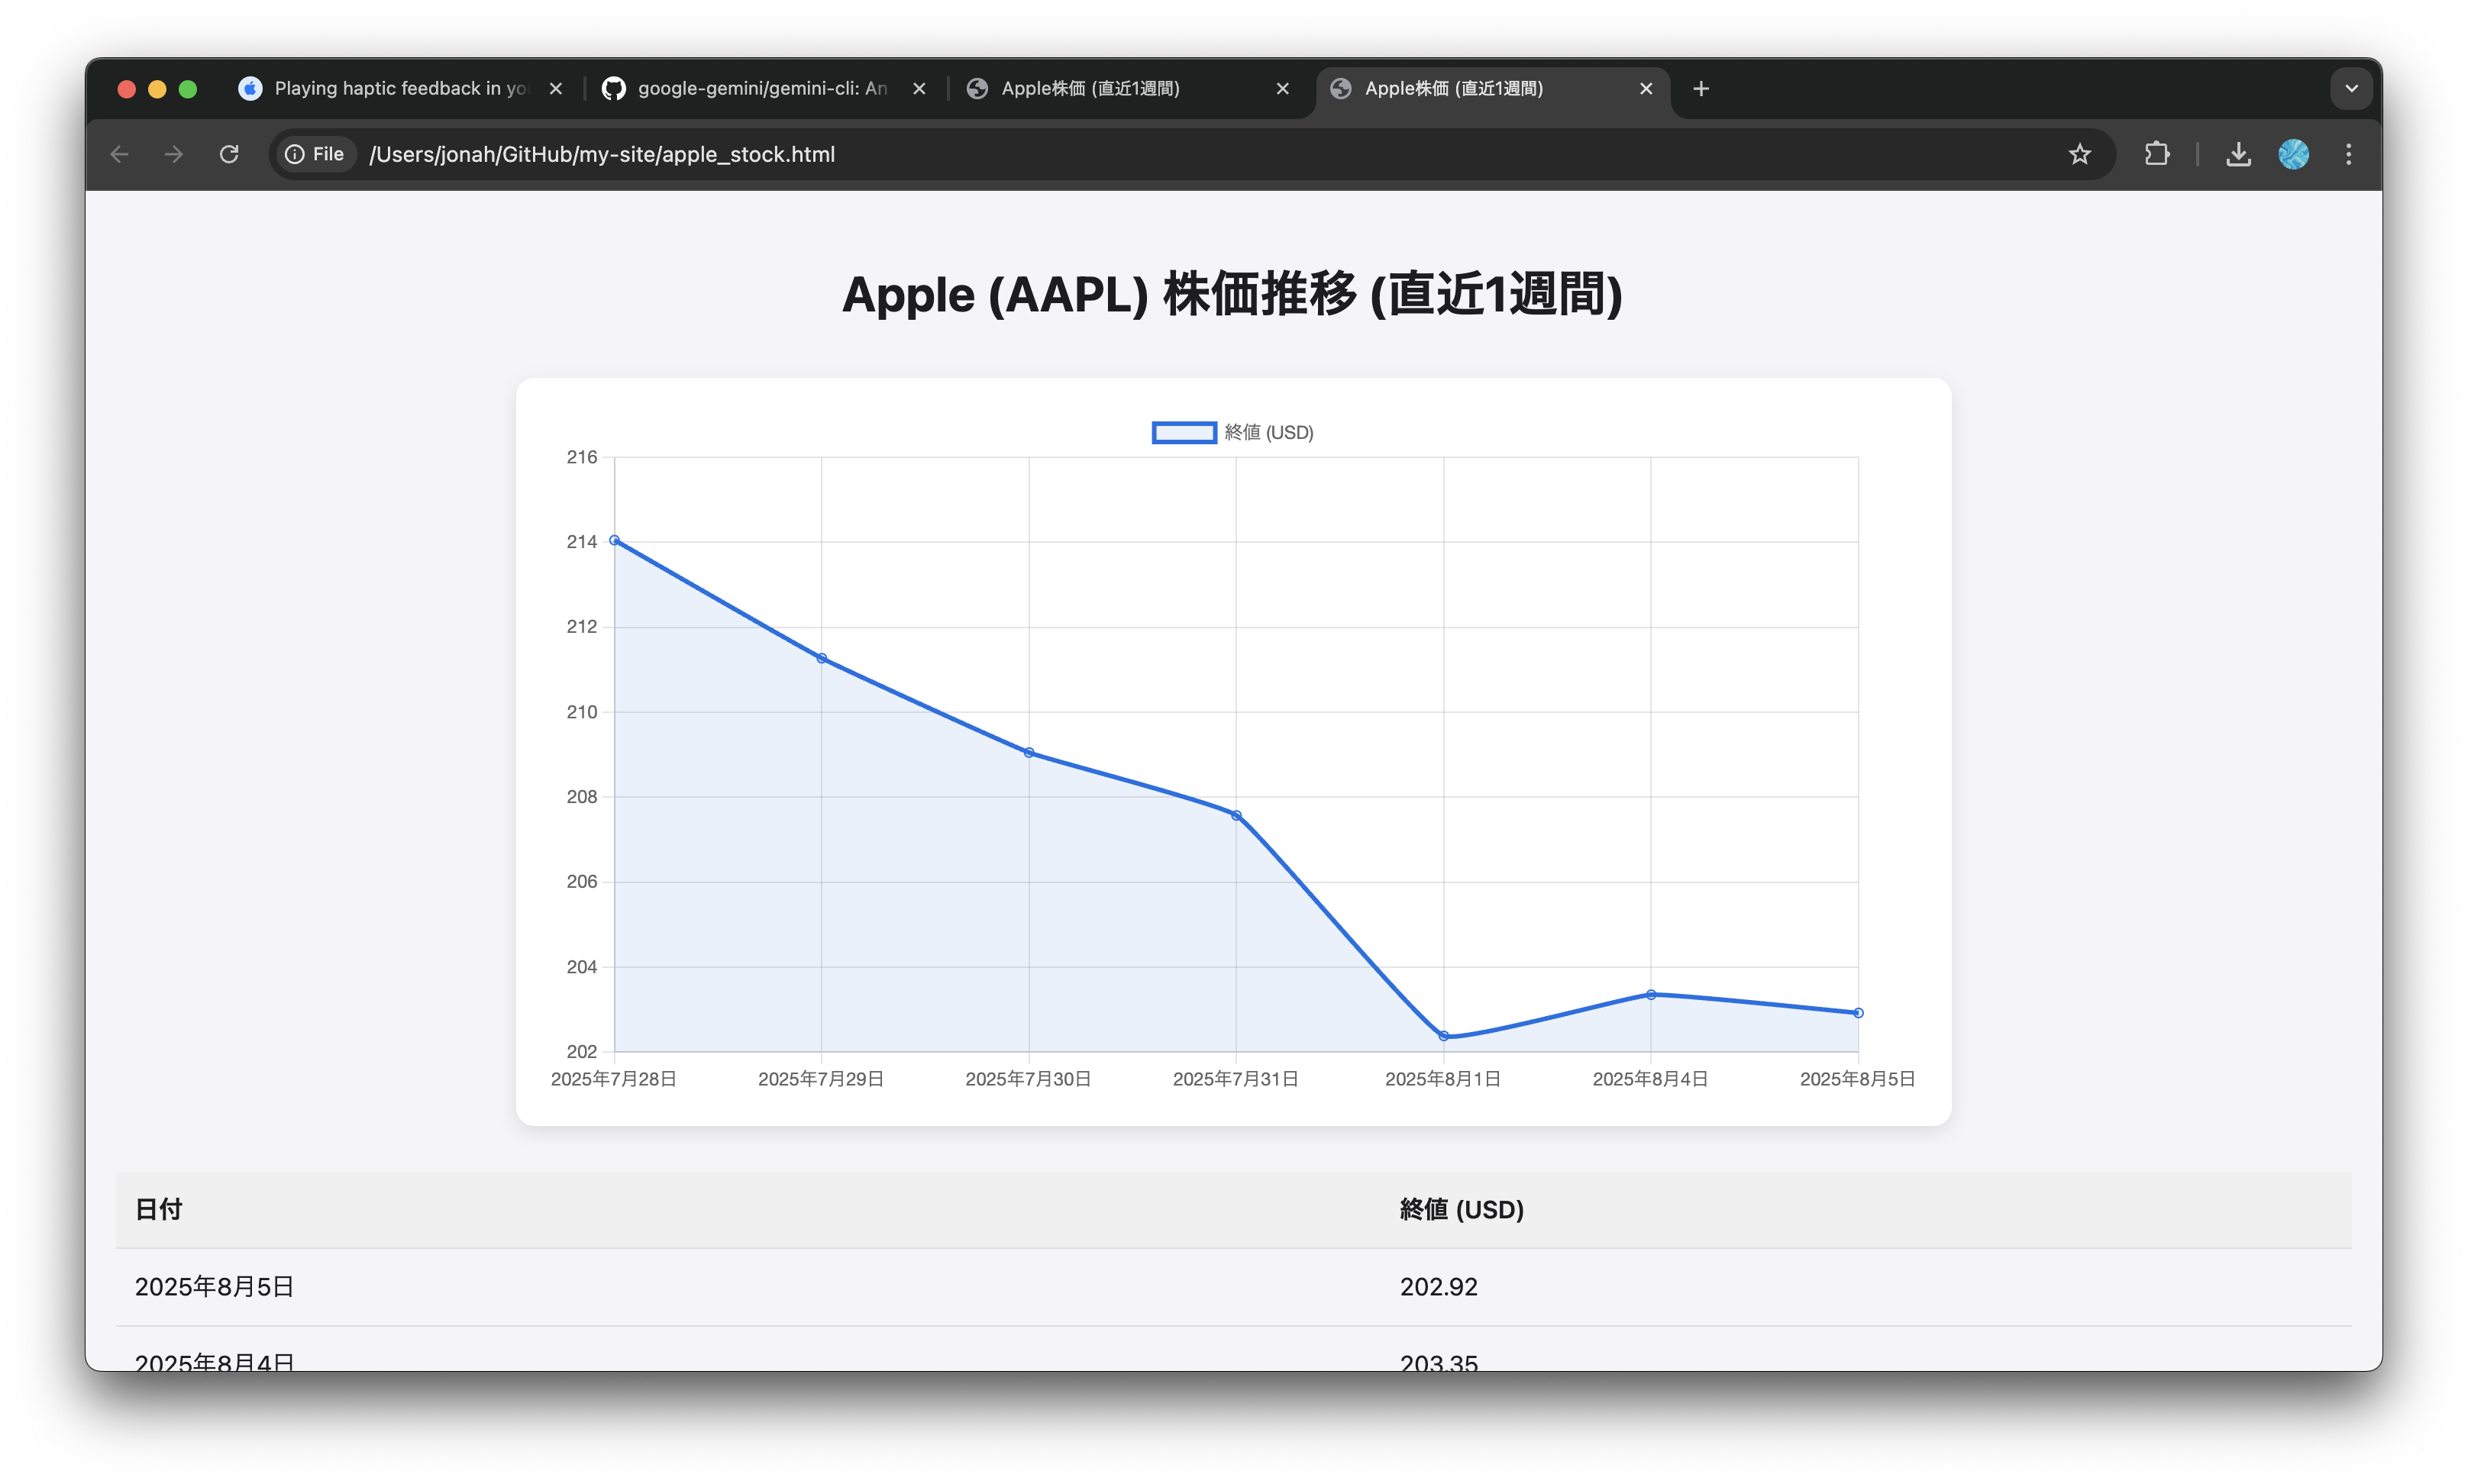Bookmark this page with the star icon
Screen dimensions: 2468x1484
tap(2079, 154)
